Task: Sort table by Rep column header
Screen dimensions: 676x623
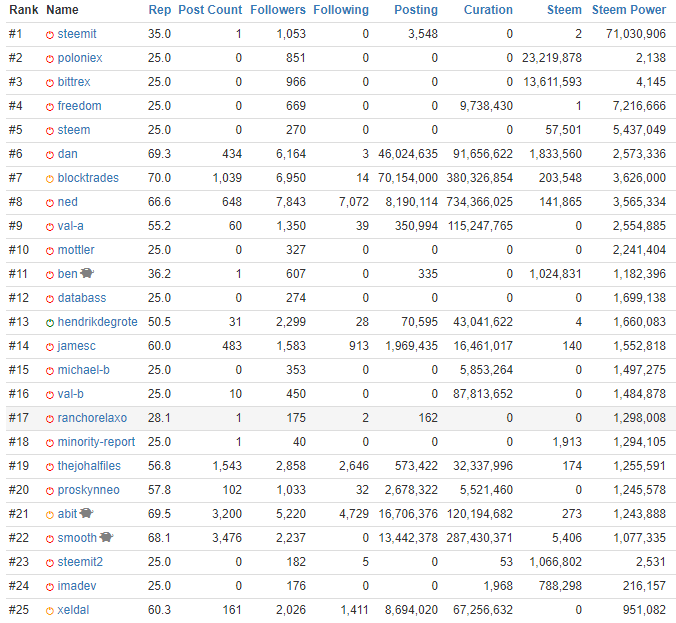Action: point(160,10)
